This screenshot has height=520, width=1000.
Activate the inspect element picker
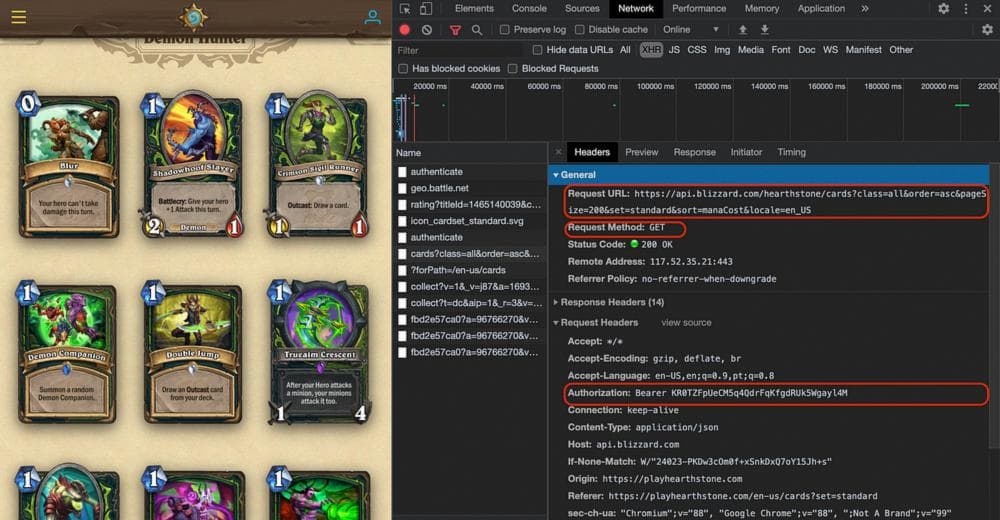coord(405,9)
